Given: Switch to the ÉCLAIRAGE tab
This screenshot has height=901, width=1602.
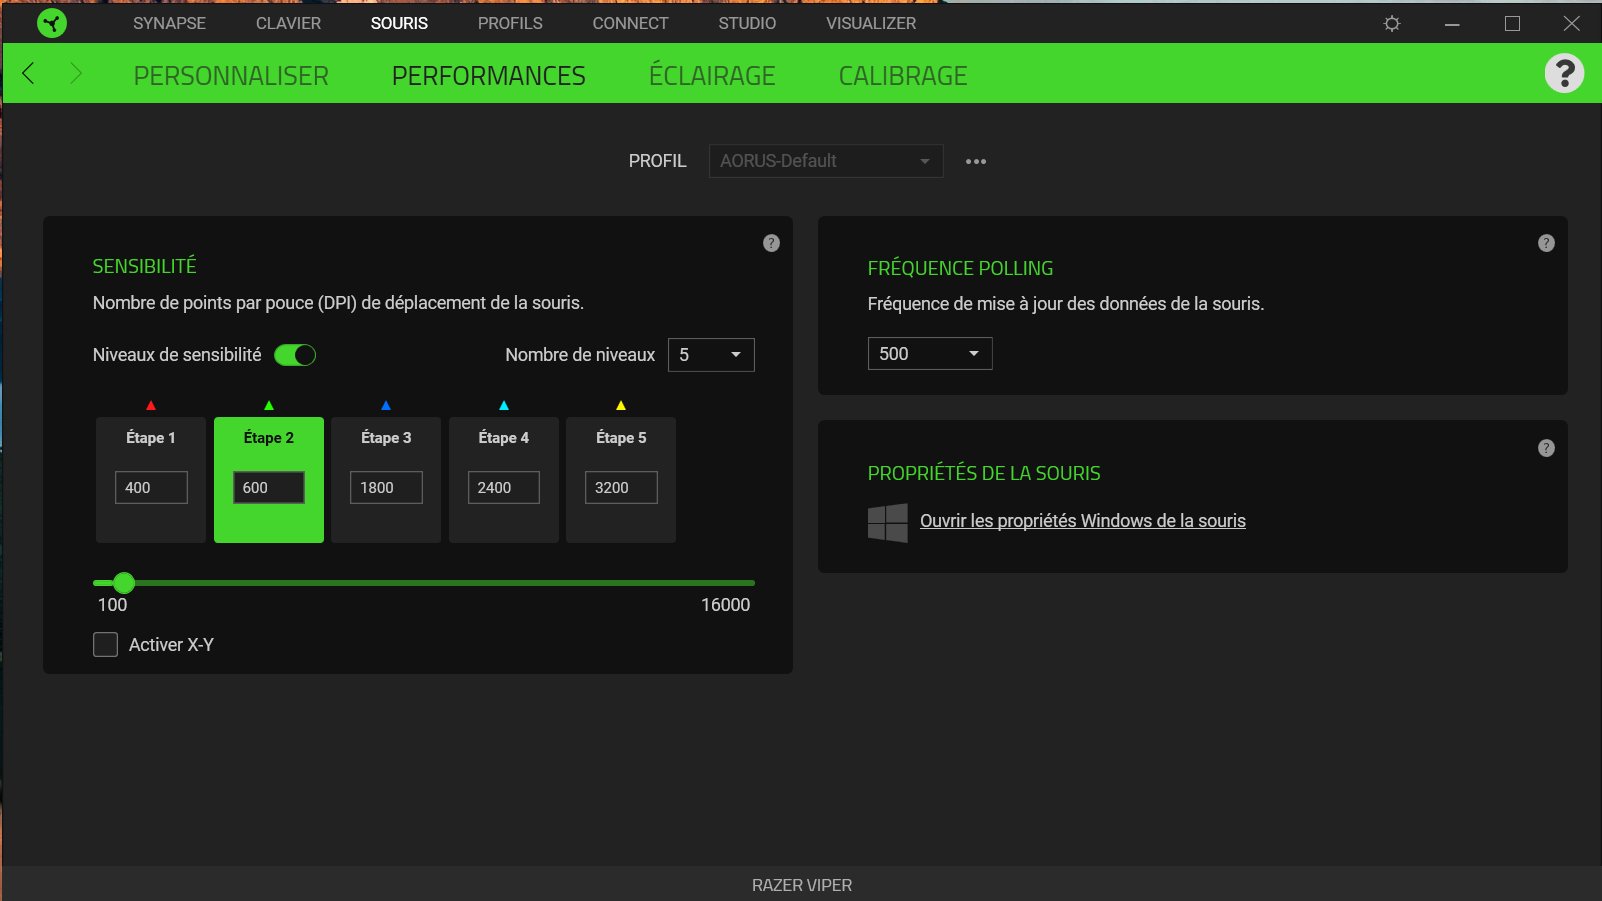Looking at the screenshot, I should [x=711, y=74].
